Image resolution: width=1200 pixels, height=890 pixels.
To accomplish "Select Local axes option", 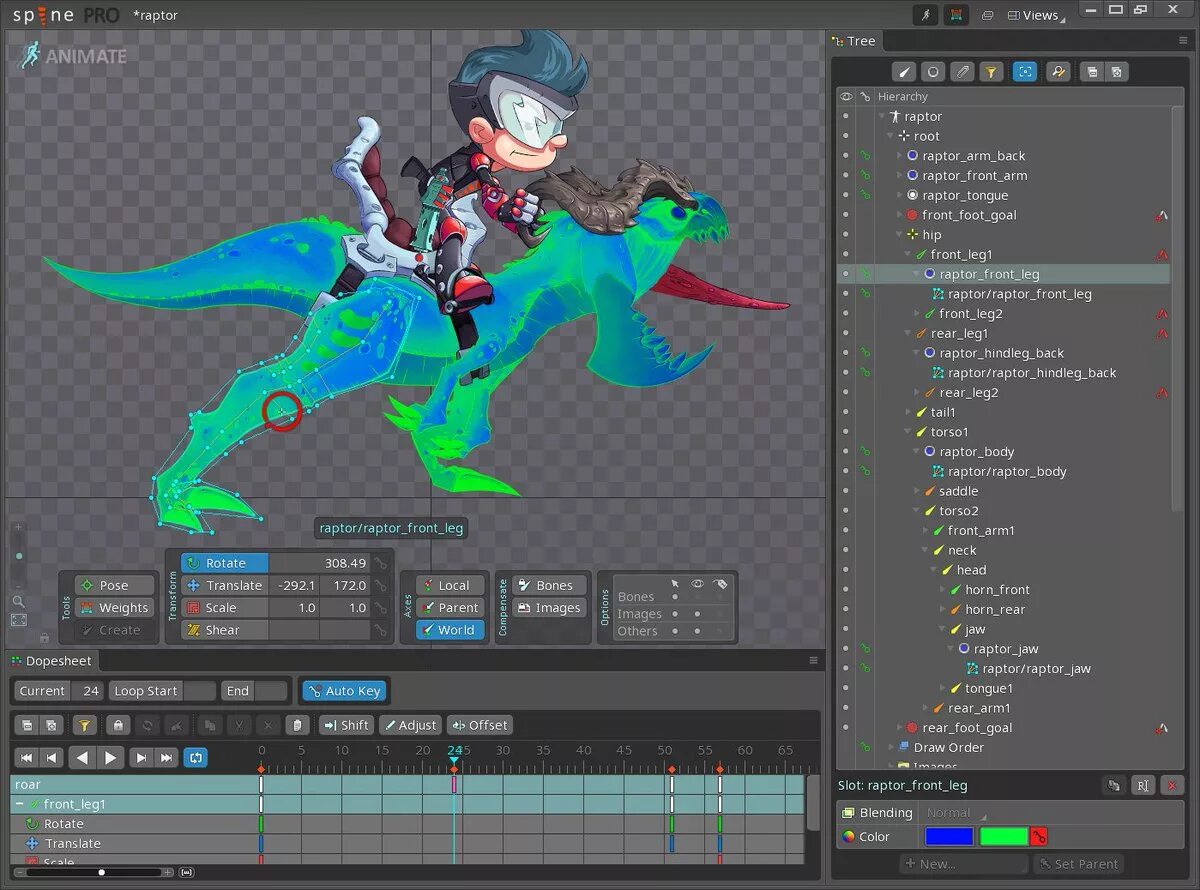I will [450, 585].
